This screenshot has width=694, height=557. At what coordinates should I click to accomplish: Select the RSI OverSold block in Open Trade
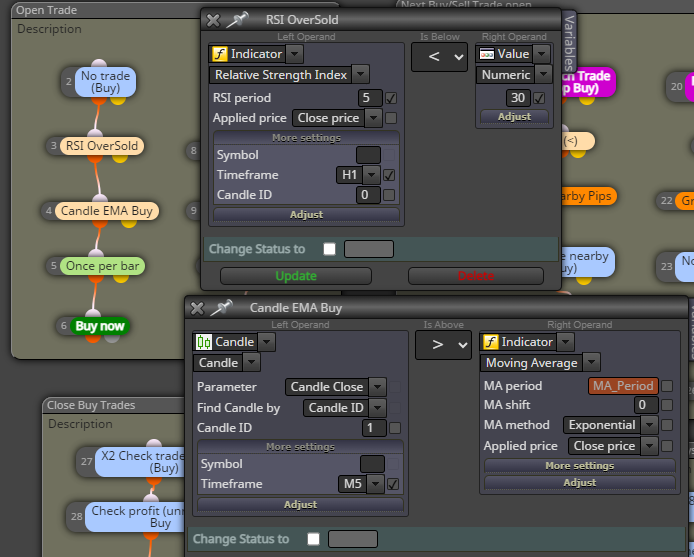pyautogui.click(x=102, y=146)
